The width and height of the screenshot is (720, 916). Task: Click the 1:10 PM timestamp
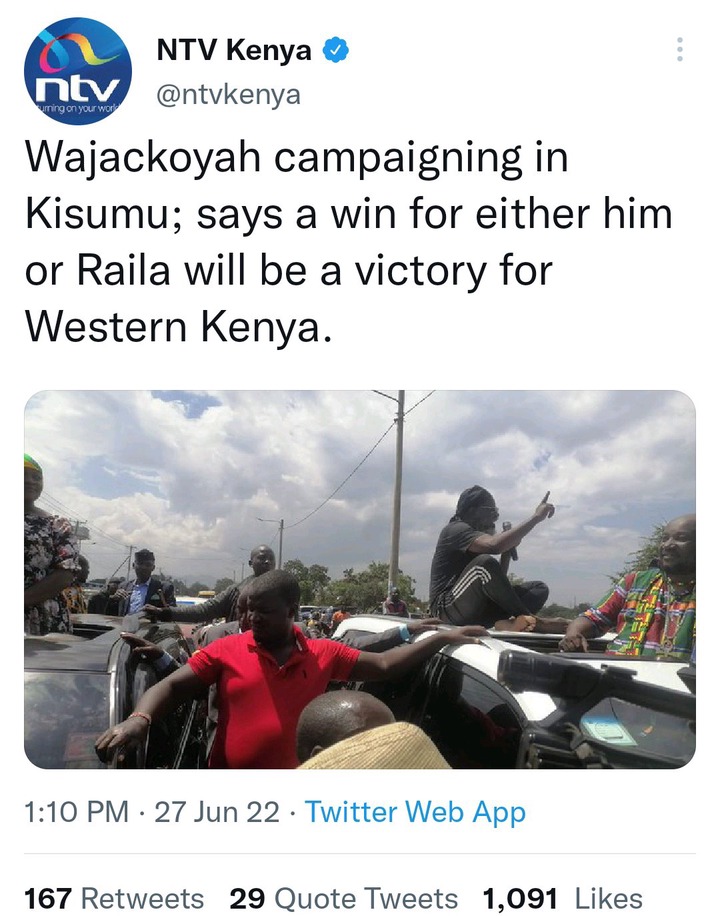77,813
